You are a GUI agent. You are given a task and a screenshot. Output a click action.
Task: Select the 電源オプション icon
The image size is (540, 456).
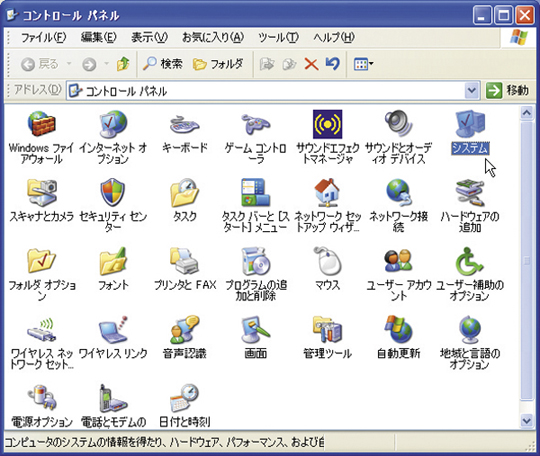click(x=42, y=398)
